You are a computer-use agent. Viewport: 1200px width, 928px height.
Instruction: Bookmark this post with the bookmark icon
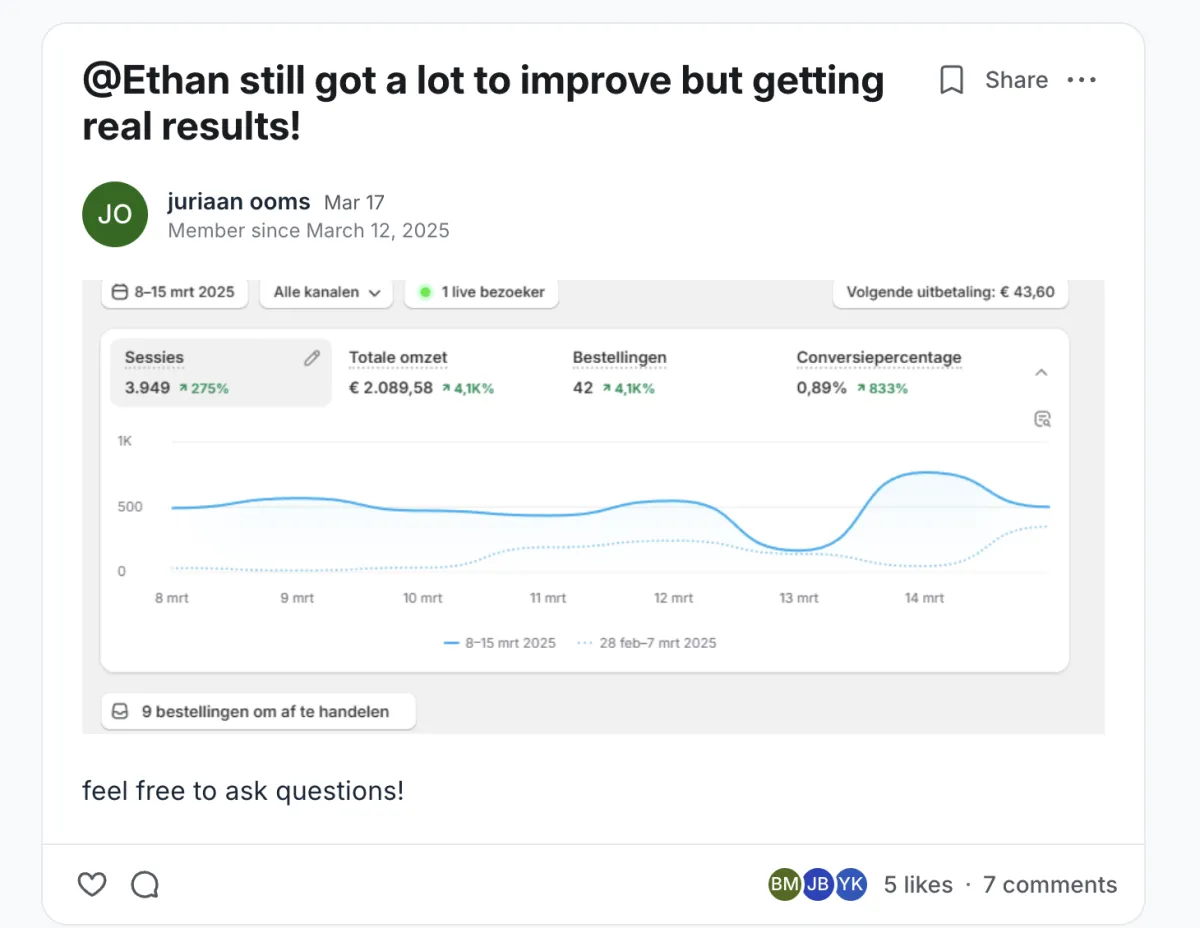coord(952,80)
